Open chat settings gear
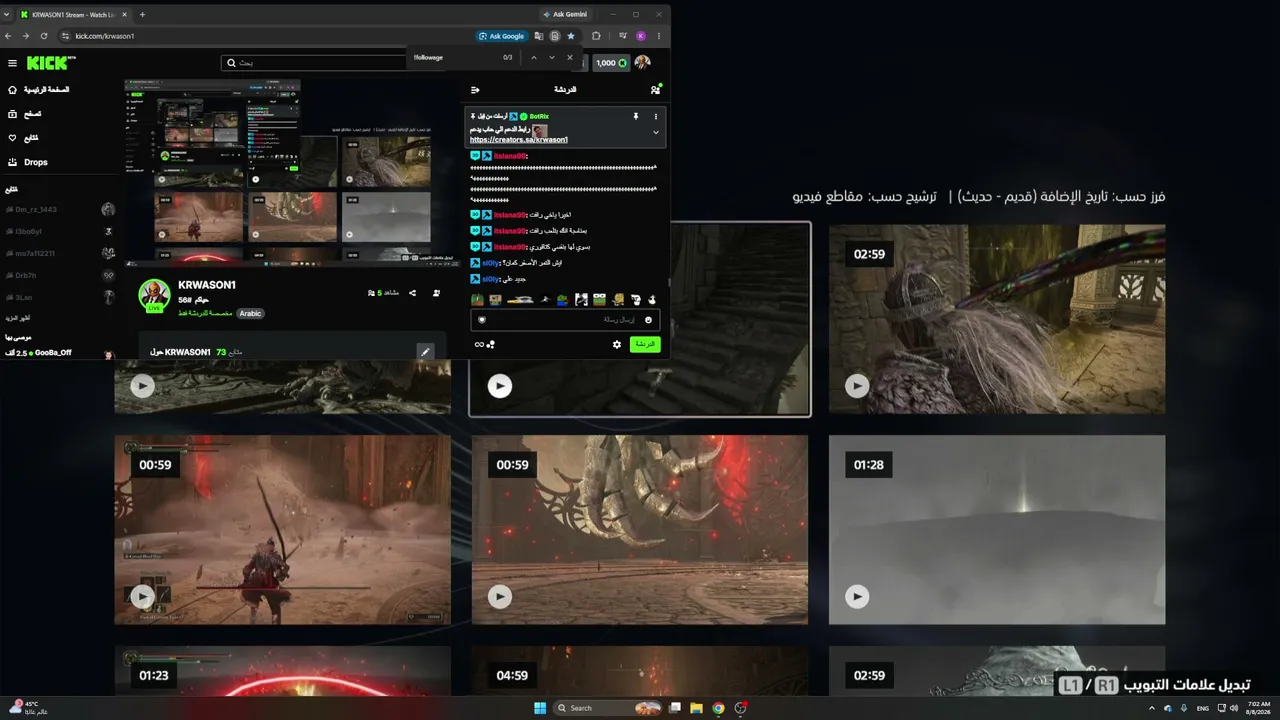 [617, 344]
